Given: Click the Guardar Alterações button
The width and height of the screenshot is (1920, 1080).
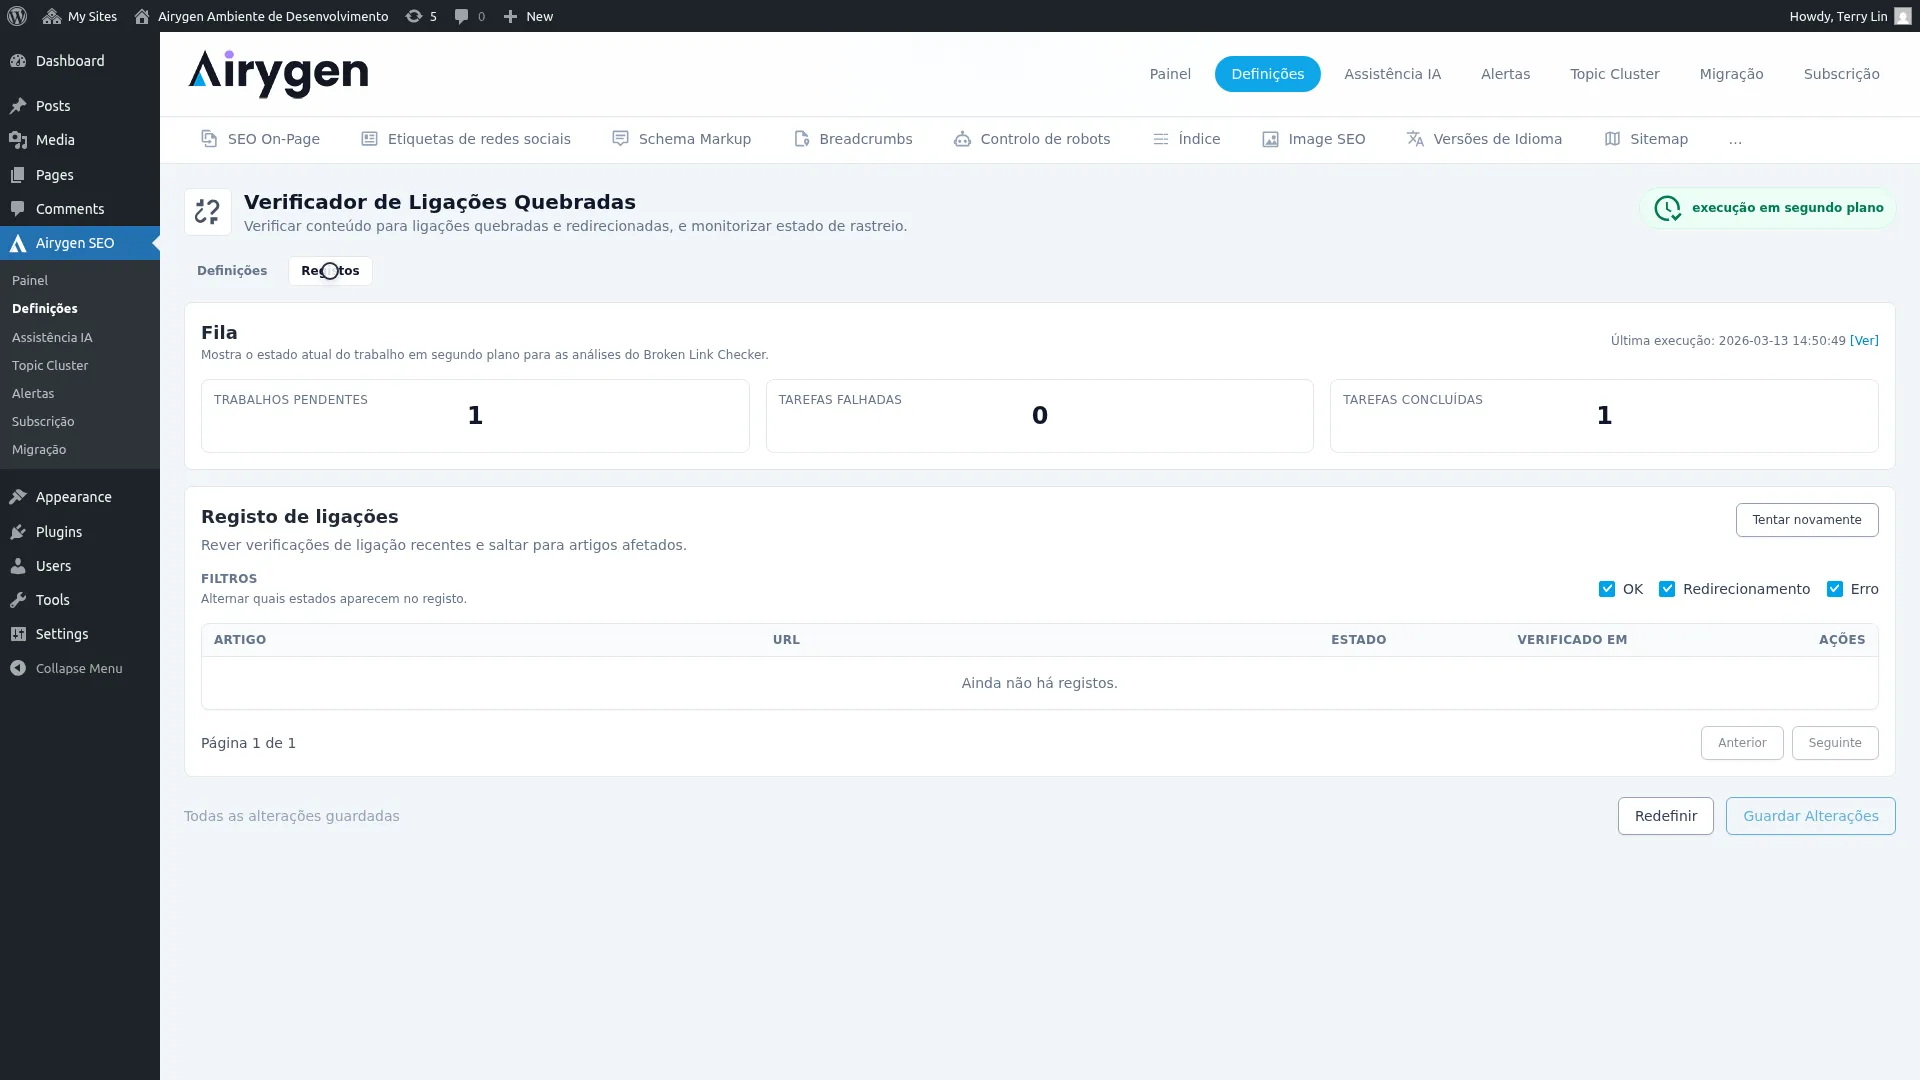Looking at the screenshot, I should pyautogui.click(x=1810, y=816).
